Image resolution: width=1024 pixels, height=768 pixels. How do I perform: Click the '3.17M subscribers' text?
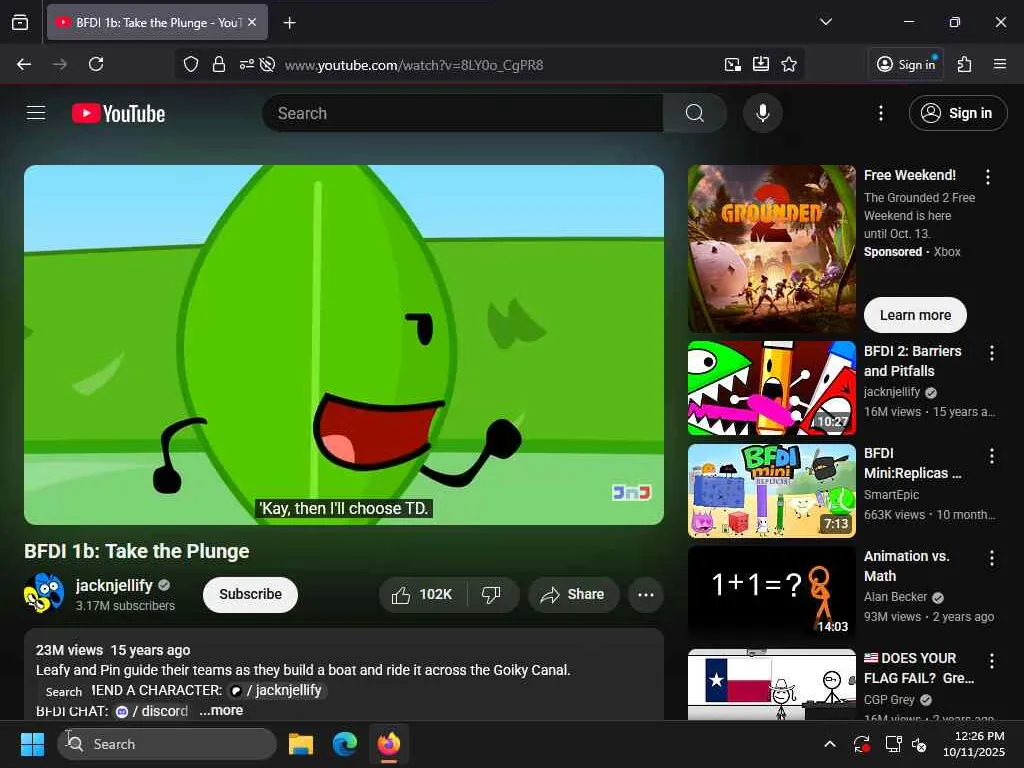[125, 605]
